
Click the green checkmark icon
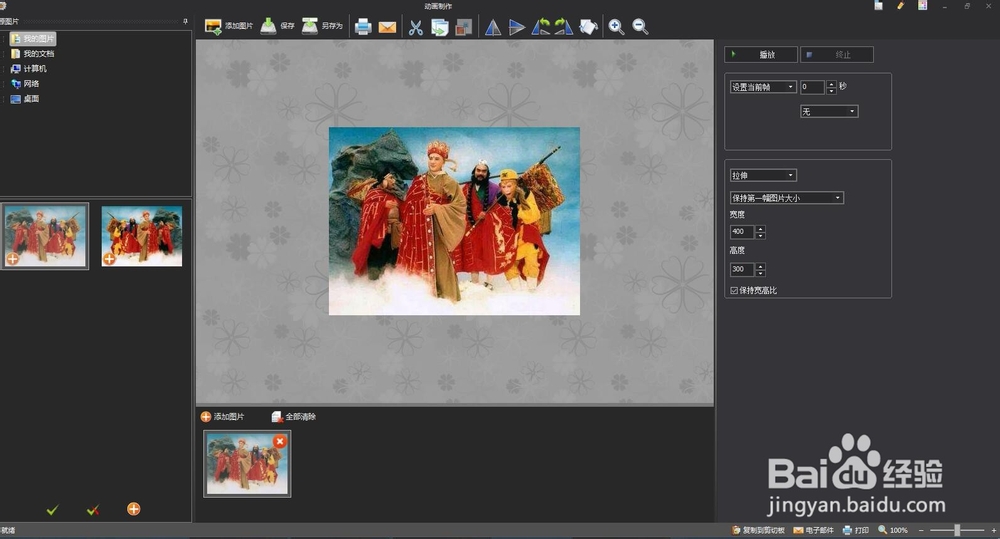click(52, 510)
